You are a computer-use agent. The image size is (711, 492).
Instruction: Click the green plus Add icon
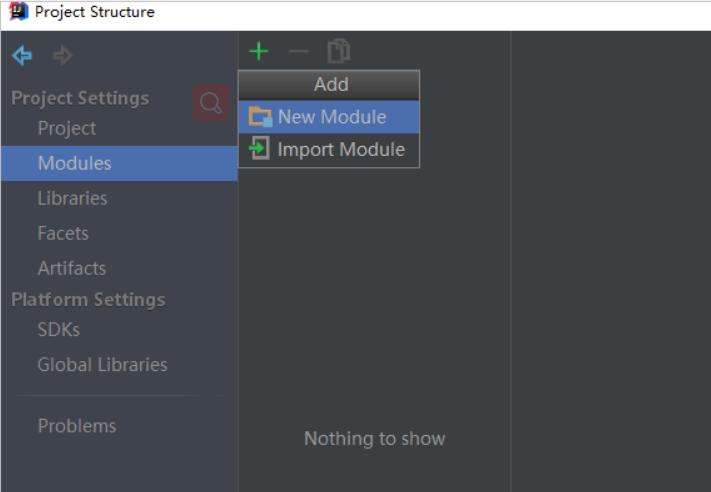(258, 51)
